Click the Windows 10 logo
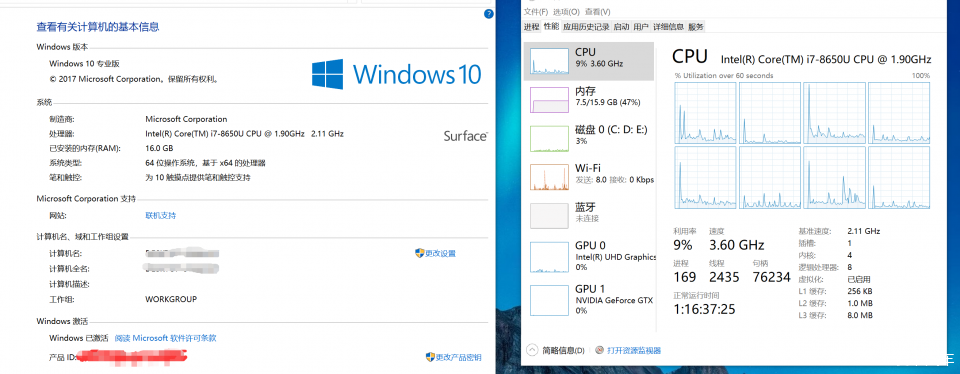 [x=397, y=73]
